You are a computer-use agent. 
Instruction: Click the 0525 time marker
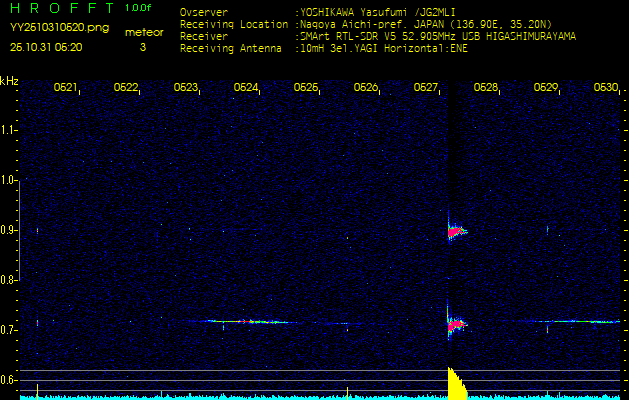(x=306, y=88)
